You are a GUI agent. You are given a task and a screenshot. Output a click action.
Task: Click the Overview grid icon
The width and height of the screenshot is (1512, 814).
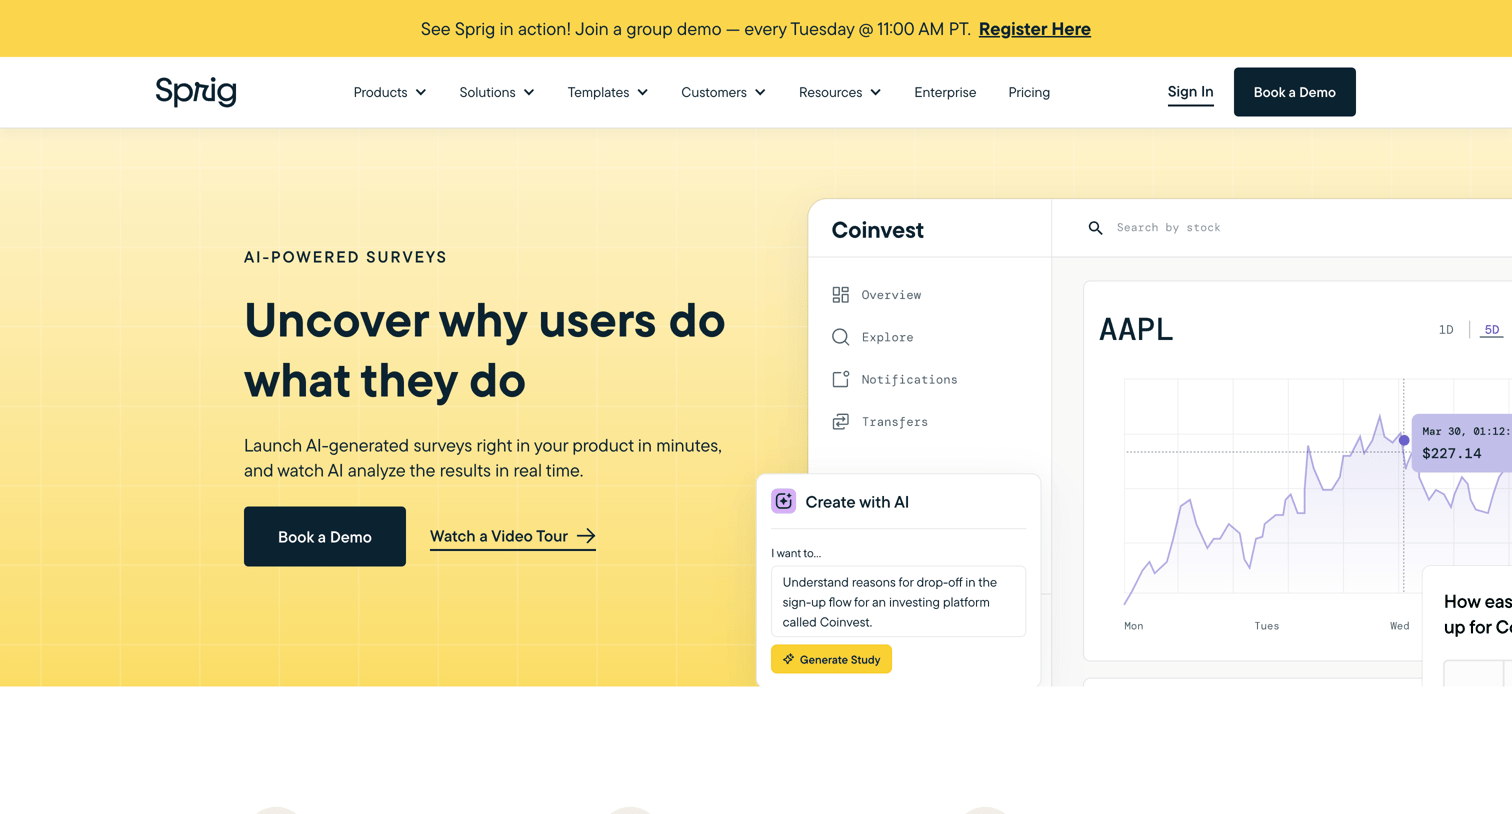click(840, 295)
